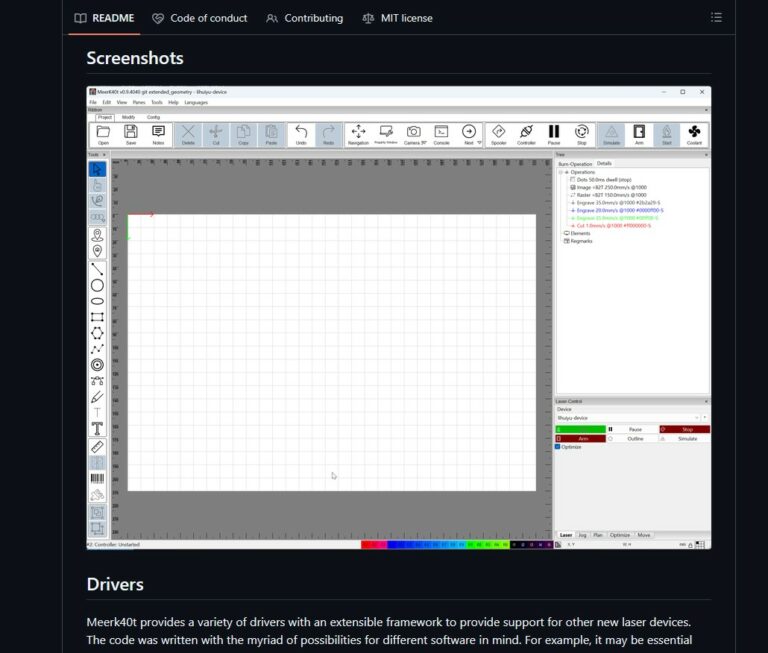
Task: Click Simulate button in Laser Control panel
Action: [x=684, y=438]
